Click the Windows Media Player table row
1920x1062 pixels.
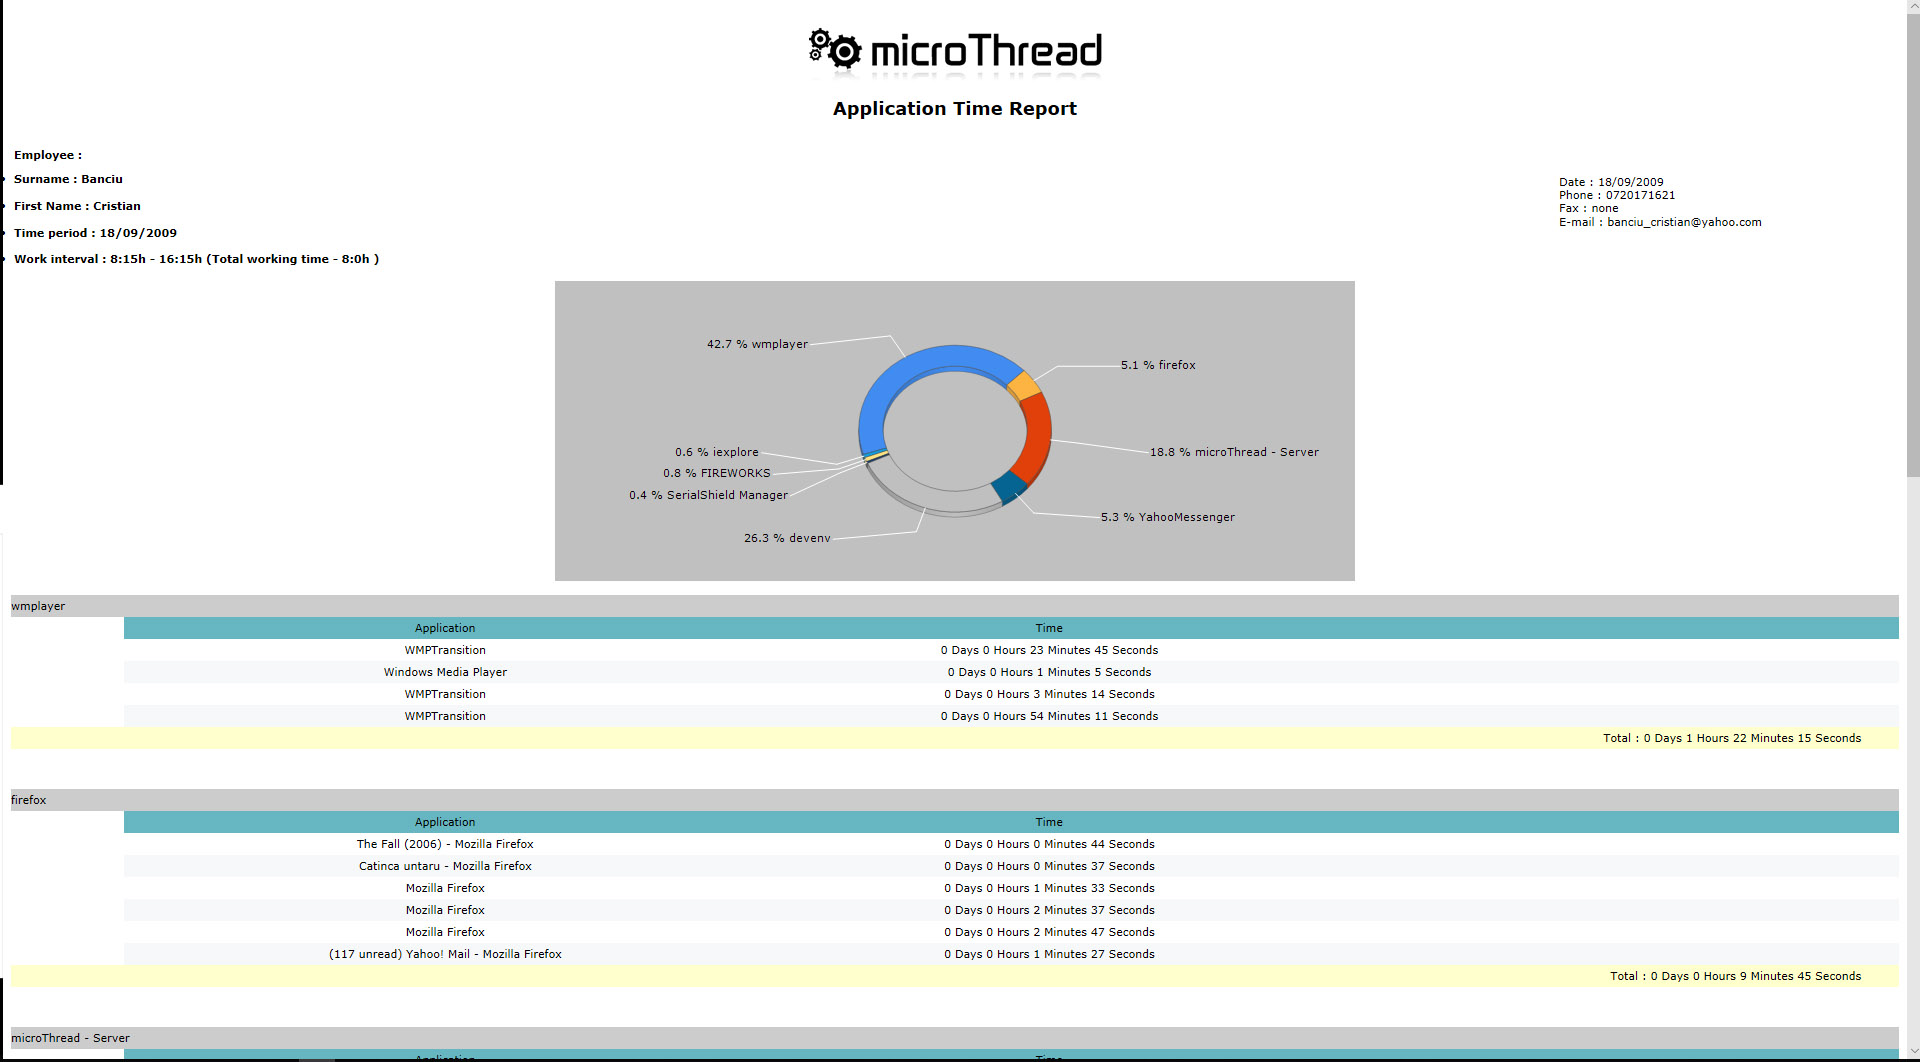coord(1011,672)
